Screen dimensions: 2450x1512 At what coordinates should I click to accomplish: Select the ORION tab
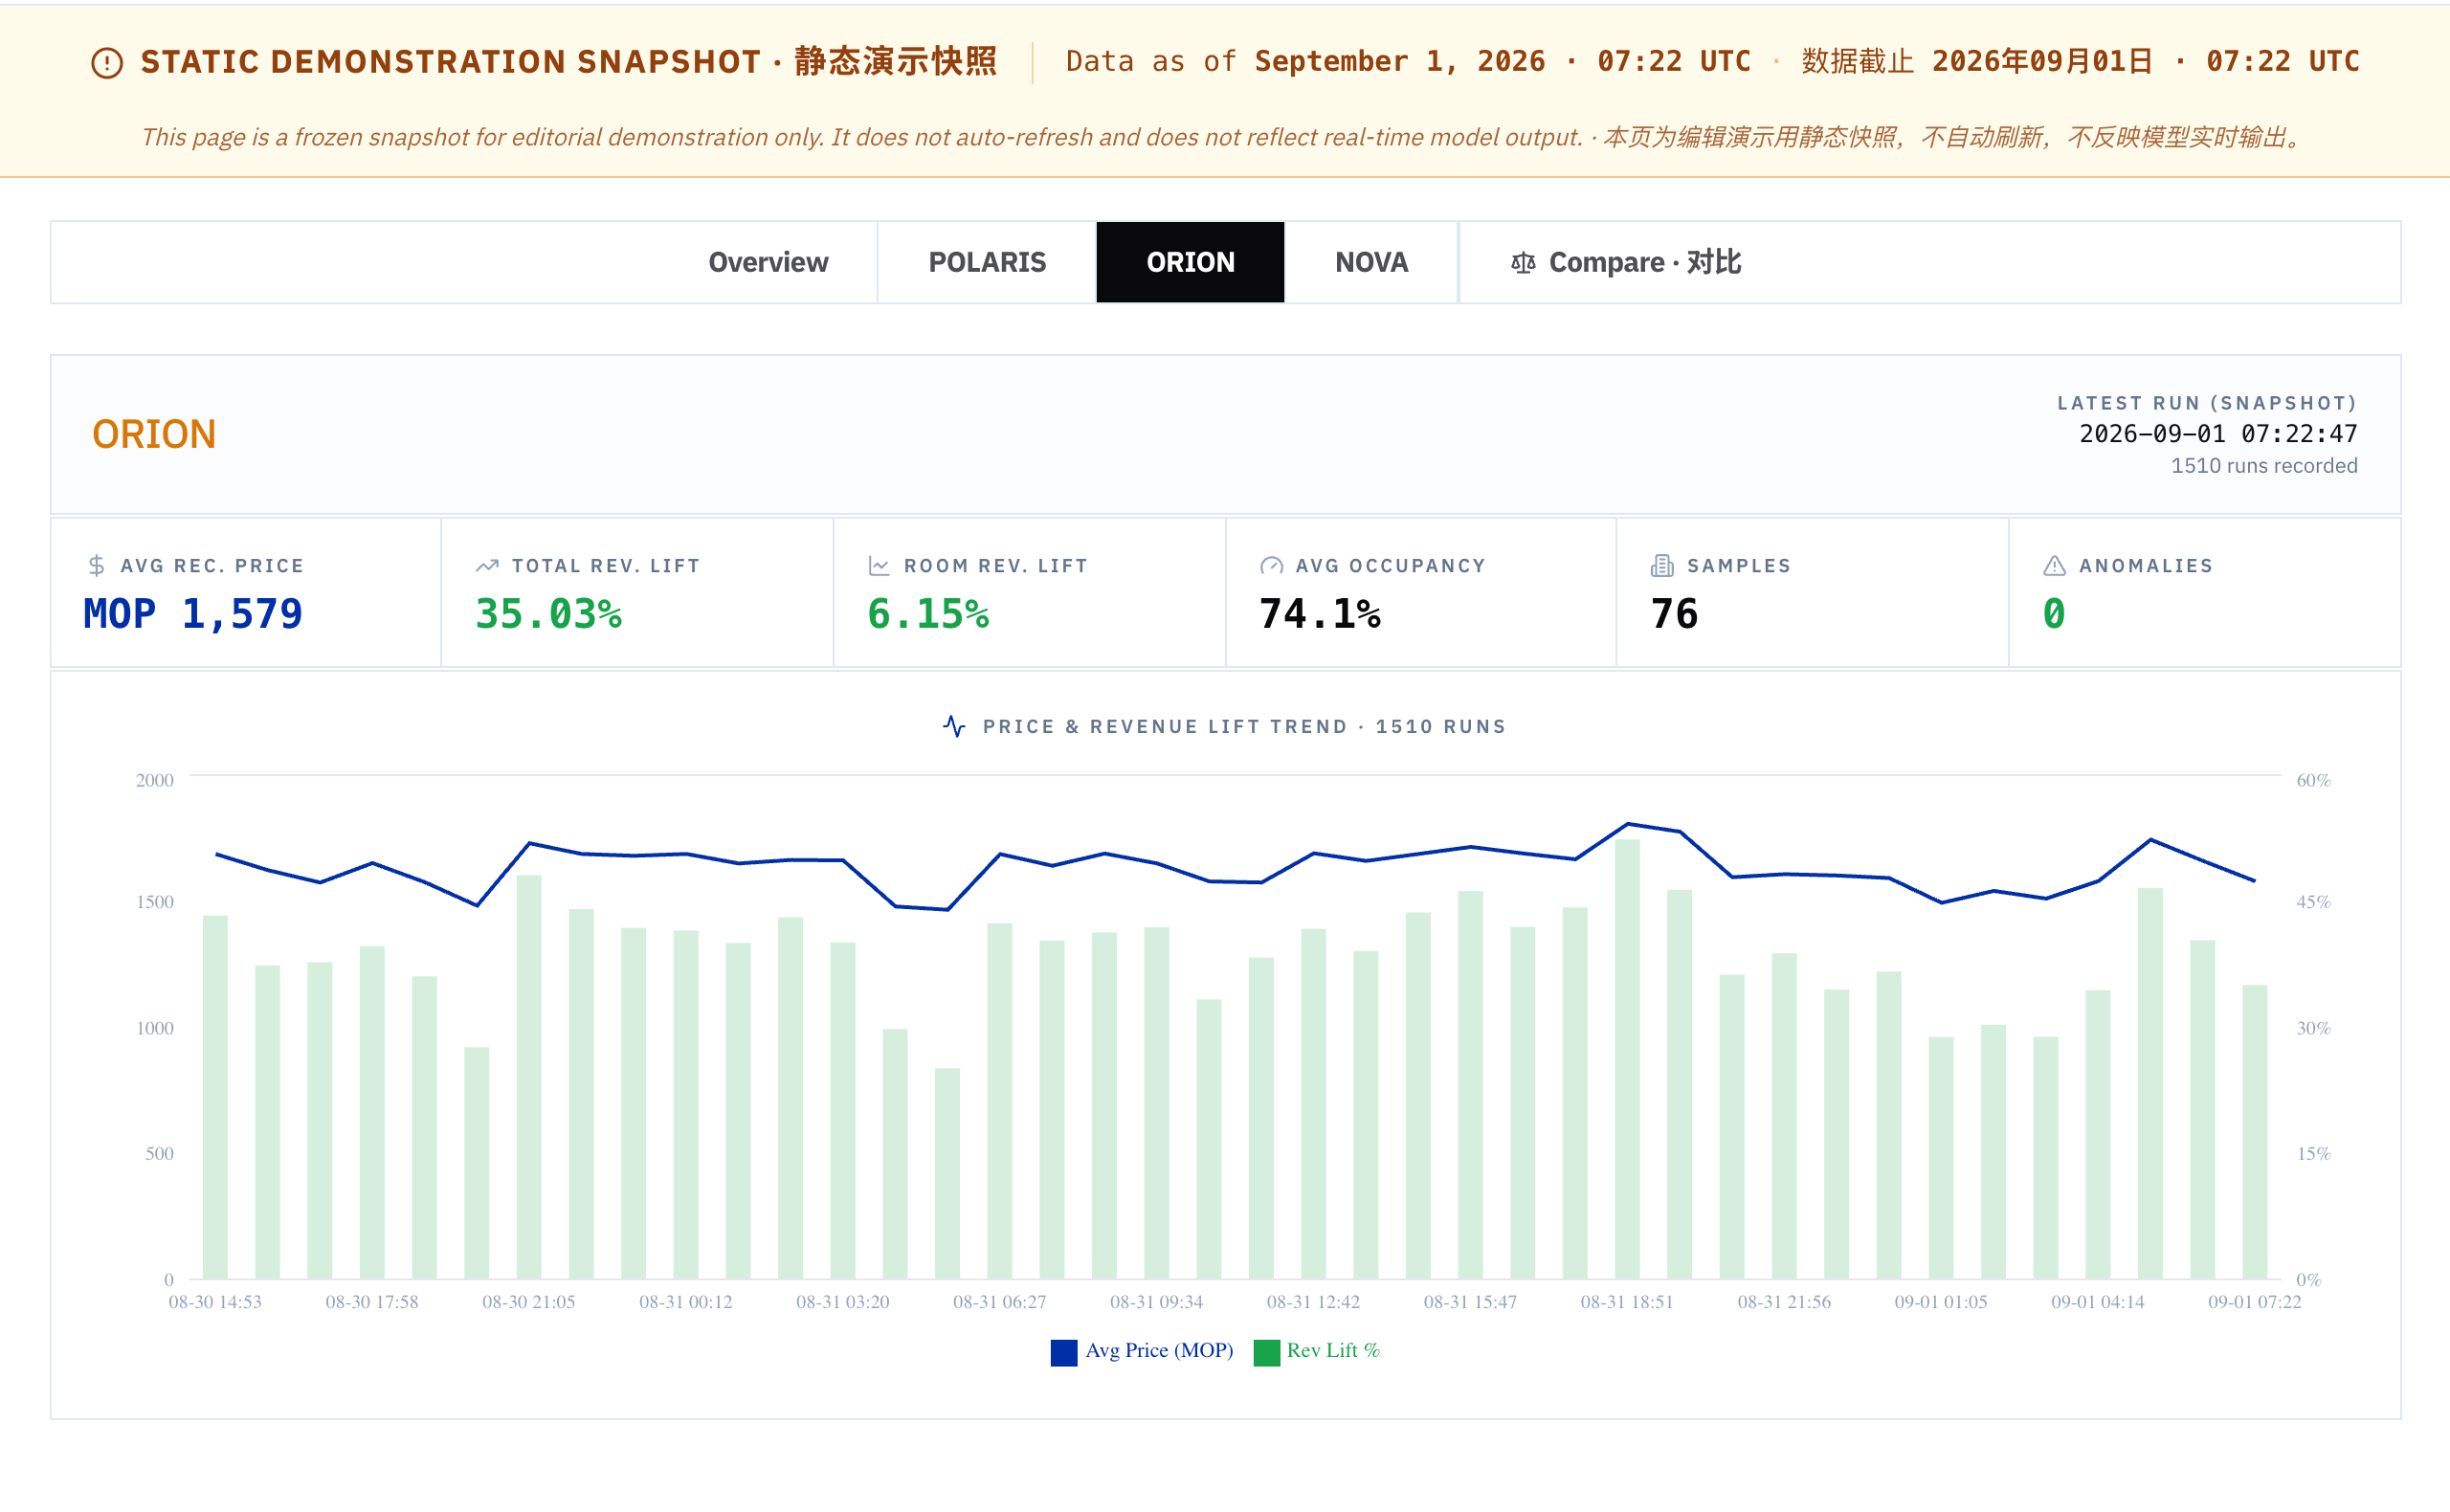(x=1190, y=262)
